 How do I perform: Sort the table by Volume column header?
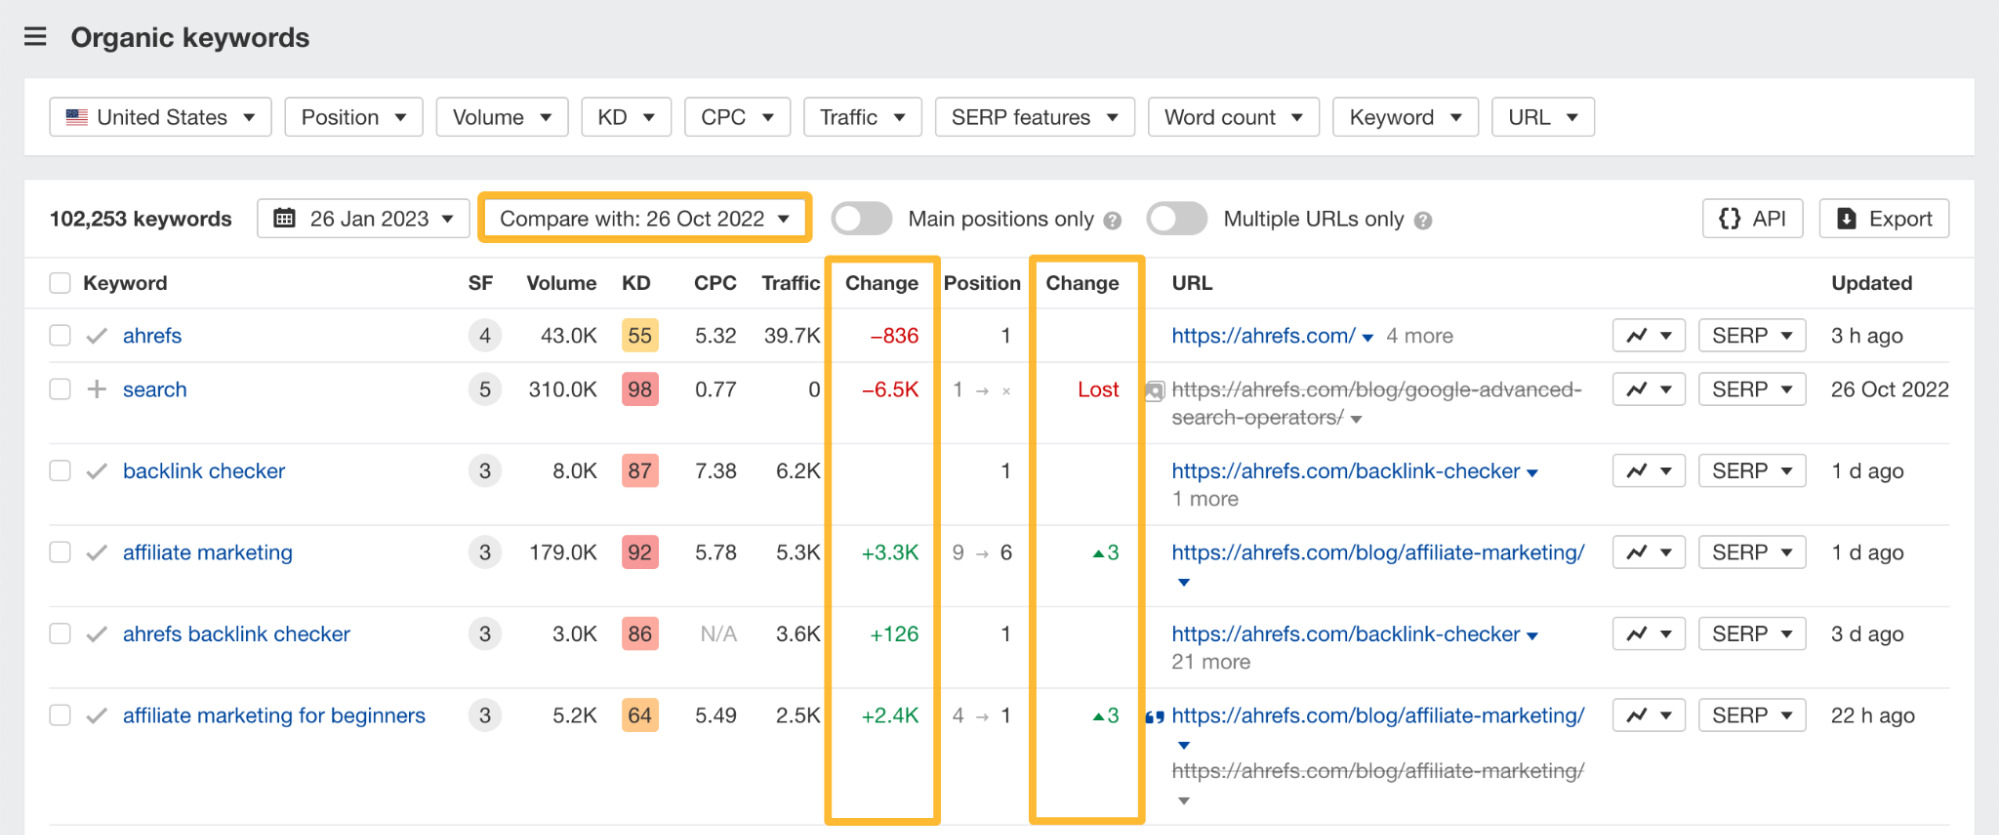point(561,284)
